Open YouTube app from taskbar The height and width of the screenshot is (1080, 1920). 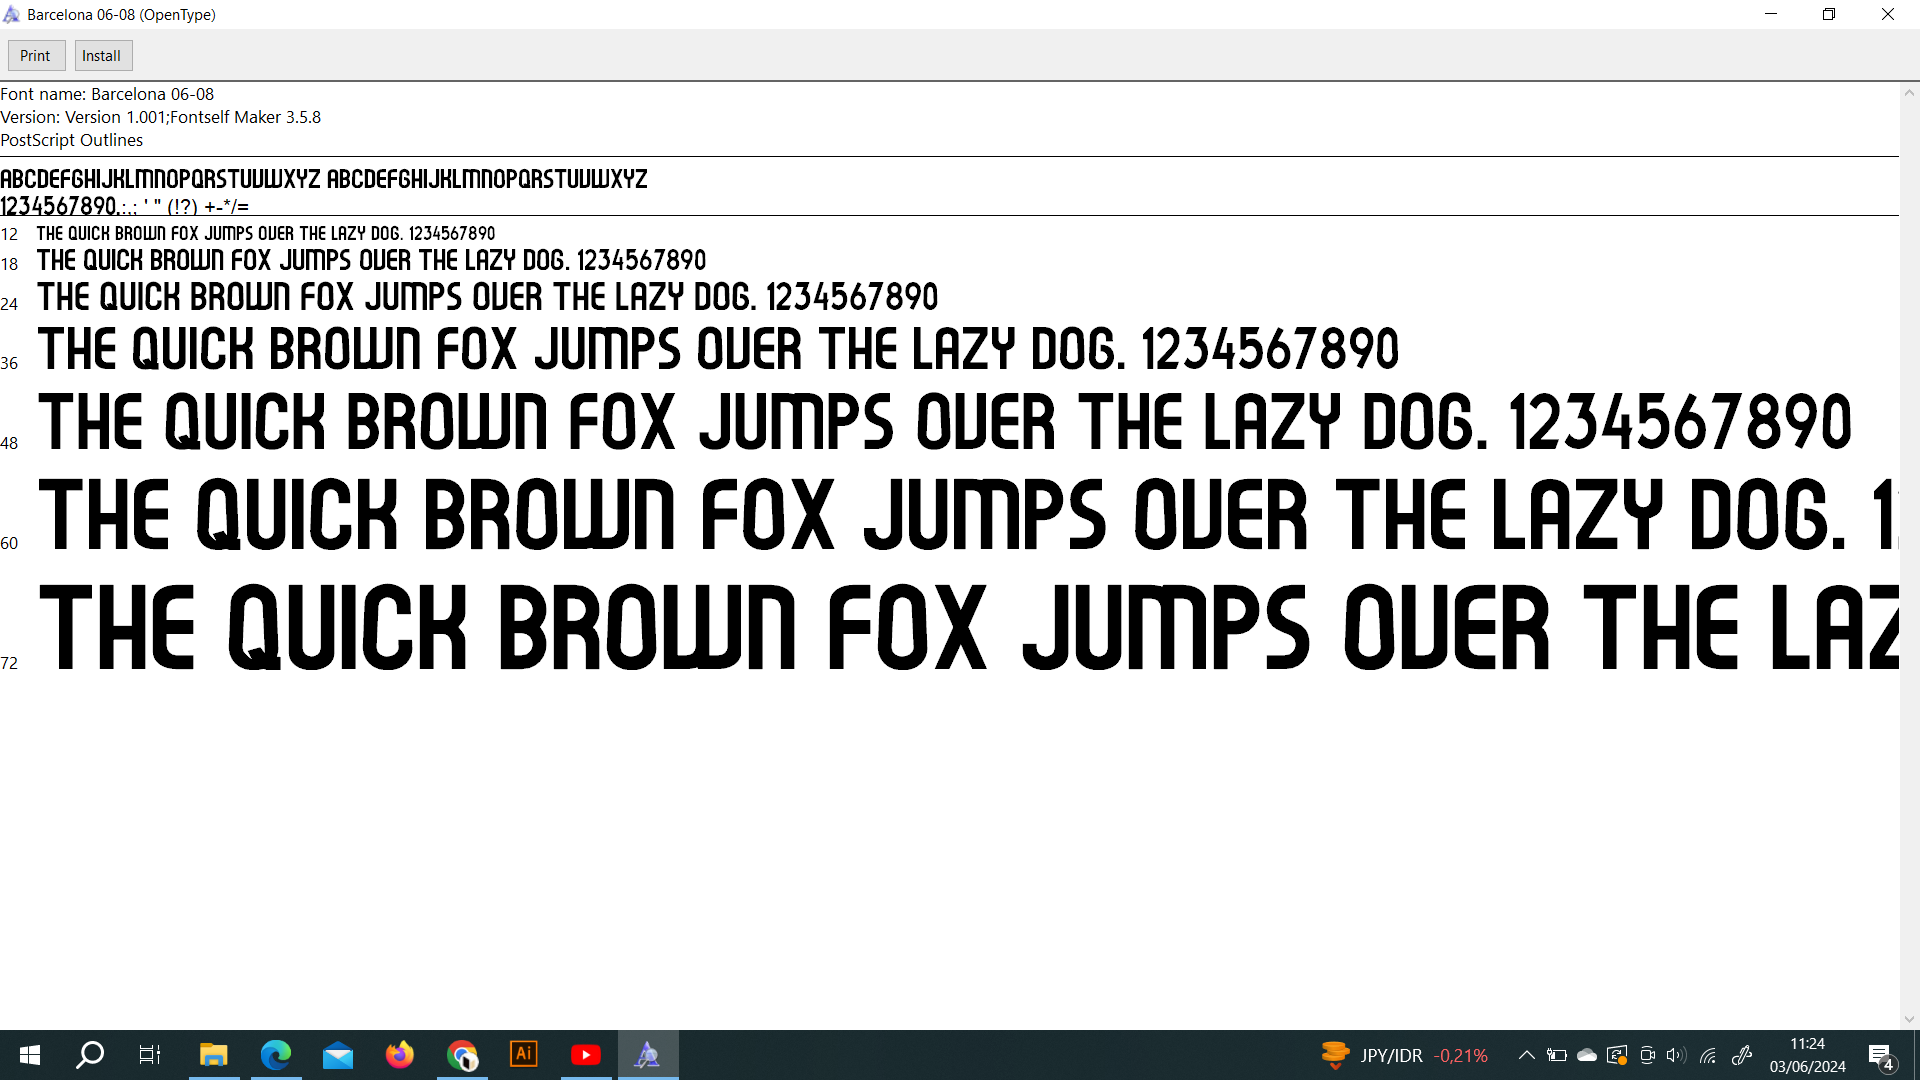click(x=586, y=1054)
